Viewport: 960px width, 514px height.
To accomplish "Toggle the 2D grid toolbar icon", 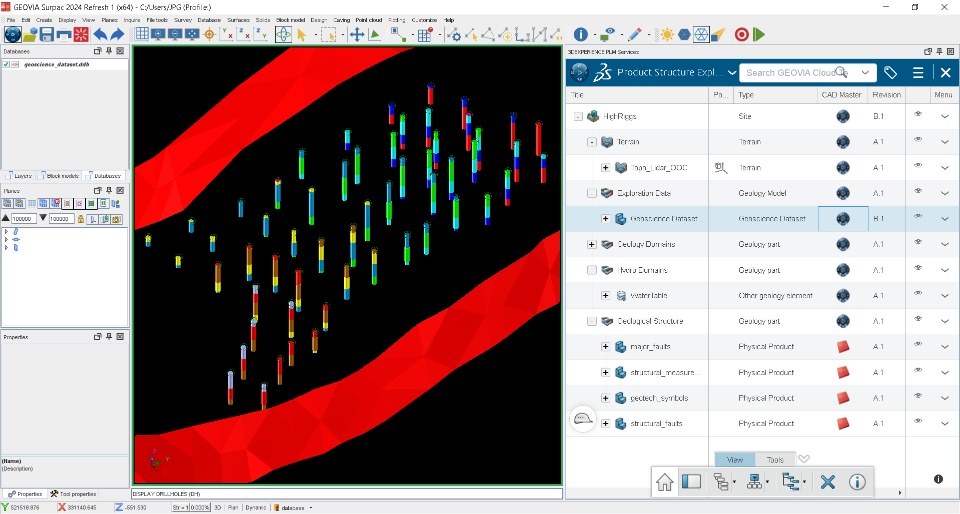I will (142, 34).
